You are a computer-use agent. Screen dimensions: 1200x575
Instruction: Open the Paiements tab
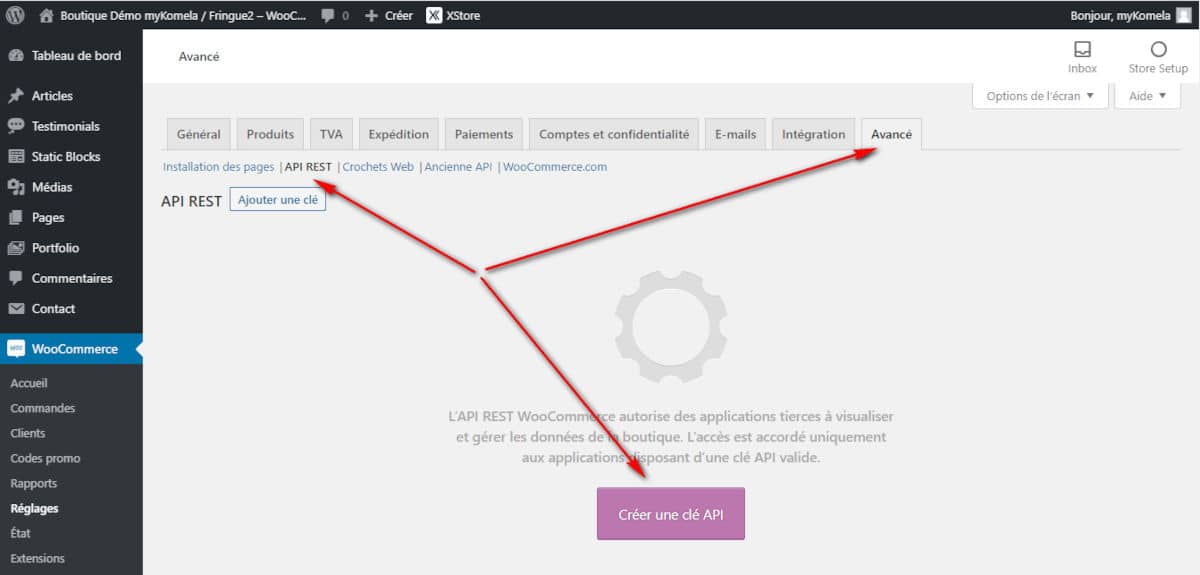[484, 134]
